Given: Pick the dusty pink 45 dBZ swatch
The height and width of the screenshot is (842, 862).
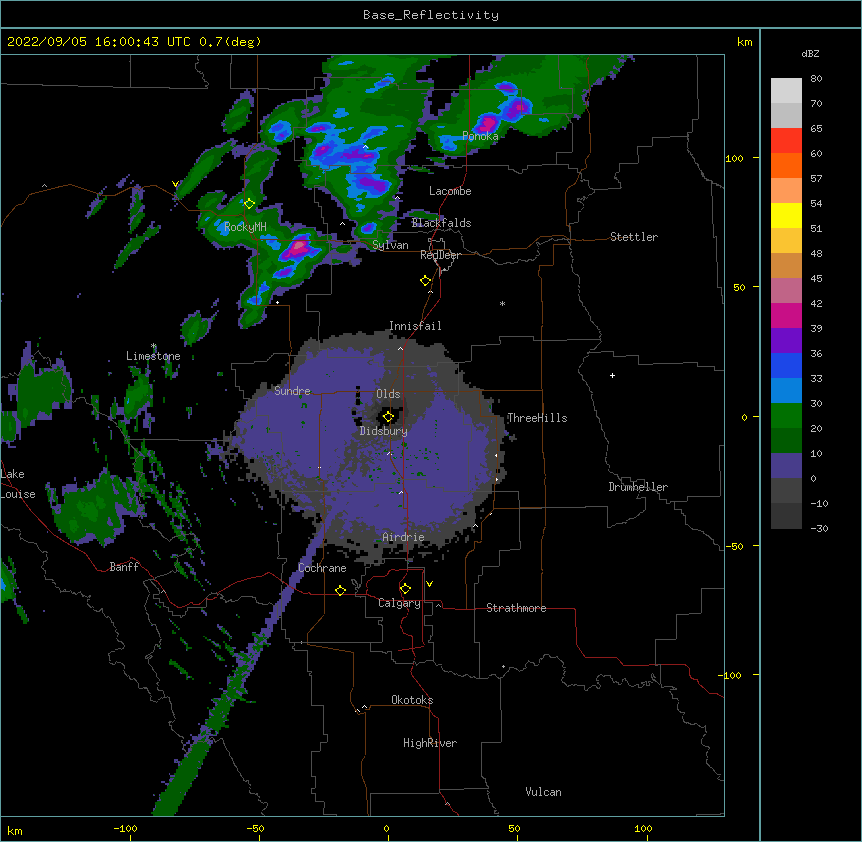Looking at the screenshot, I should tap(786, 290).
